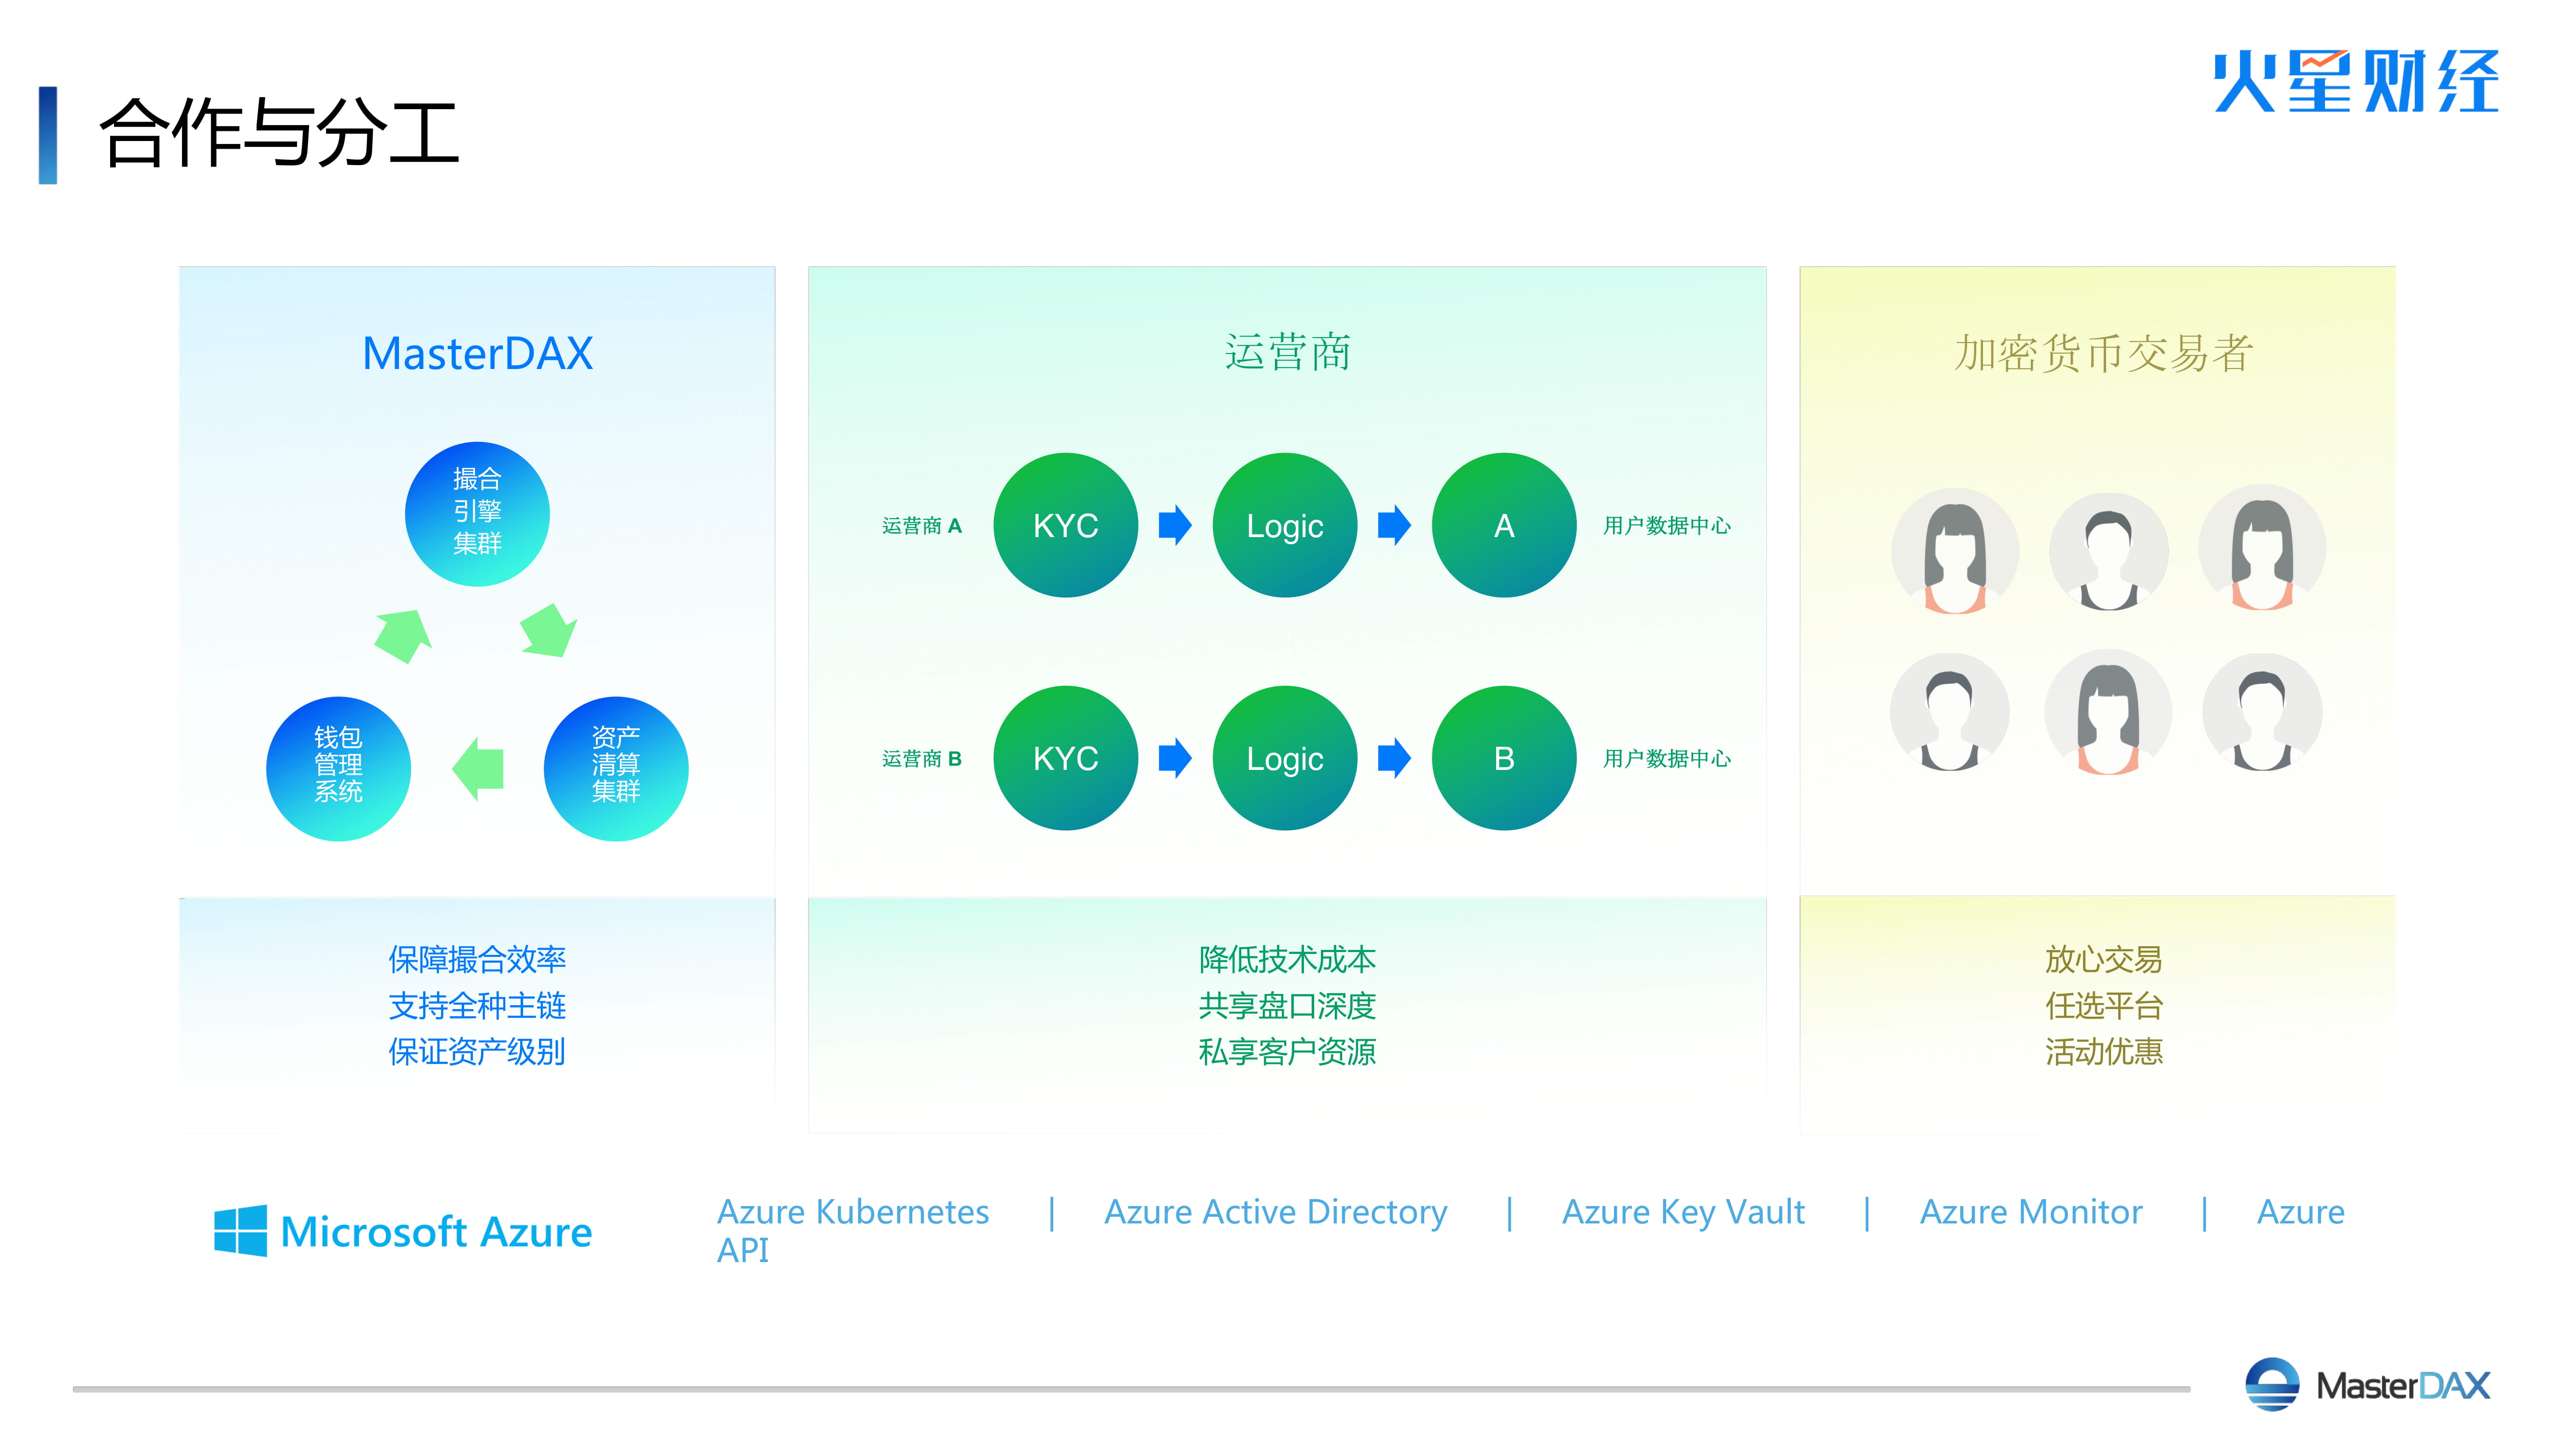Select the 撮合引擎集群 circle
The height and width of the screenshot is (1449, 2576).
click(477, 514)
